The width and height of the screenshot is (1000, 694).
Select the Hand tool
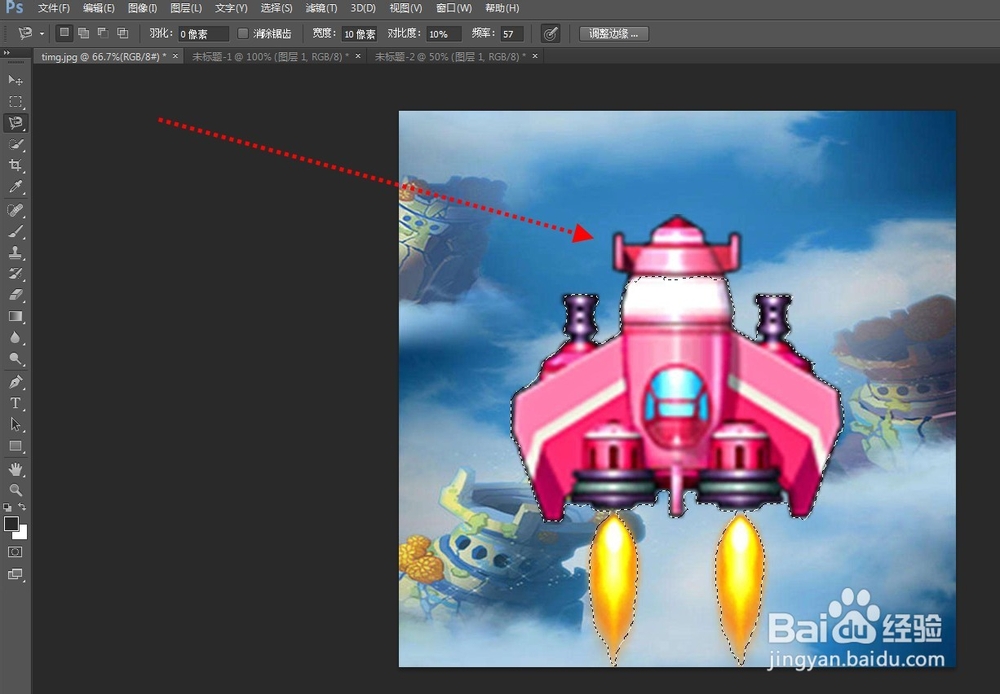(15, 469)
